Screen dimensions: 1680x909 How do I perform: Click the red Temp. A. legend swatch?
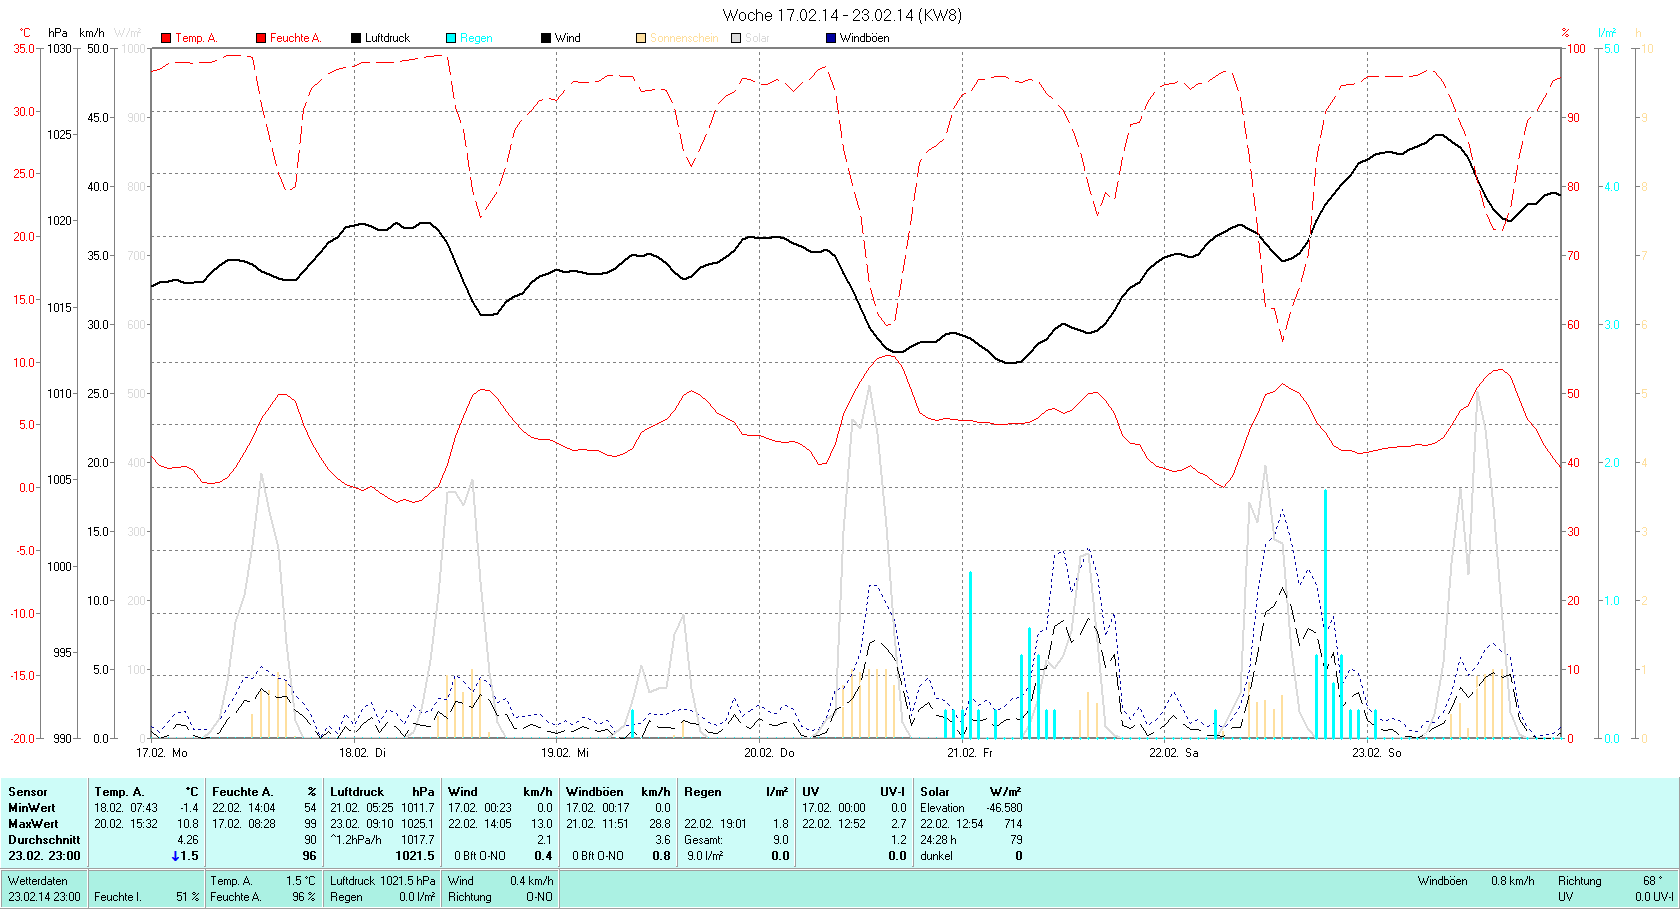click(166, 38)
